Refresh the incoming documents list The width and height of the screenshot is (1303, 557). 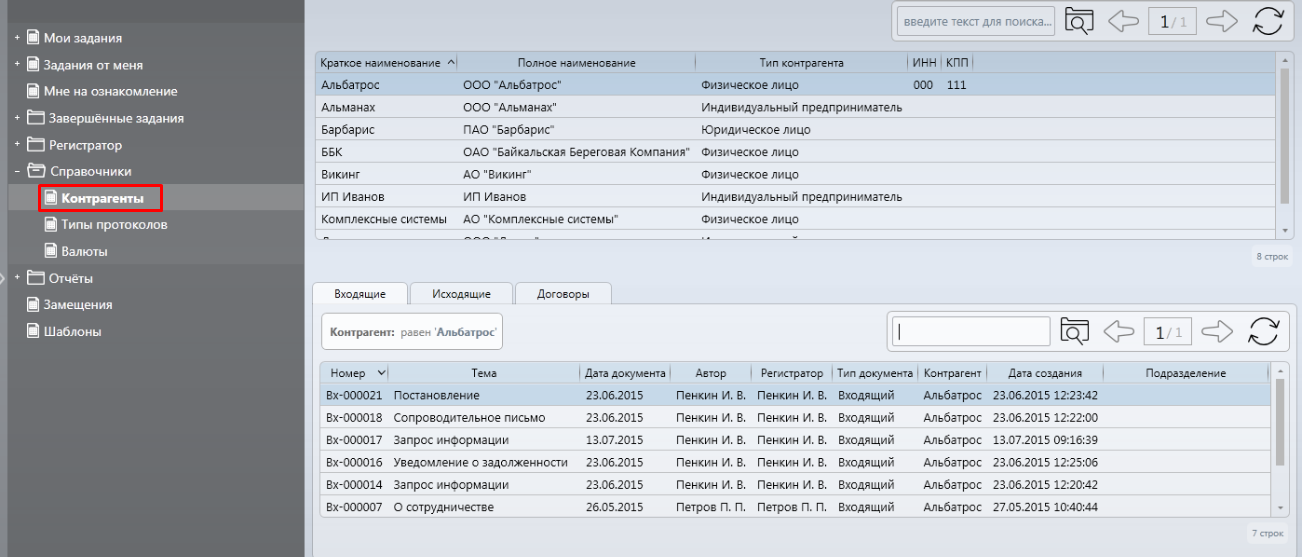(1264, 332)
